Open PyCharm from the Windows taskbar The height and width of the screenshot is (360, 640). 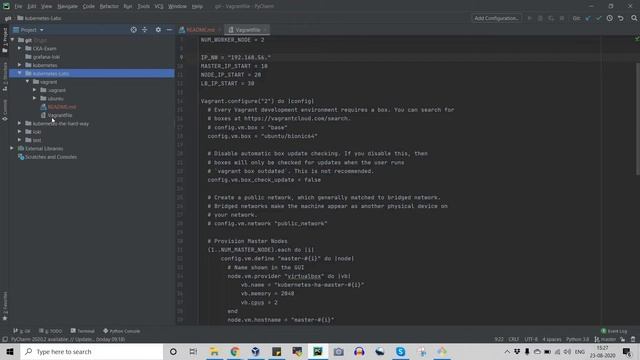(x=318, y=351)
